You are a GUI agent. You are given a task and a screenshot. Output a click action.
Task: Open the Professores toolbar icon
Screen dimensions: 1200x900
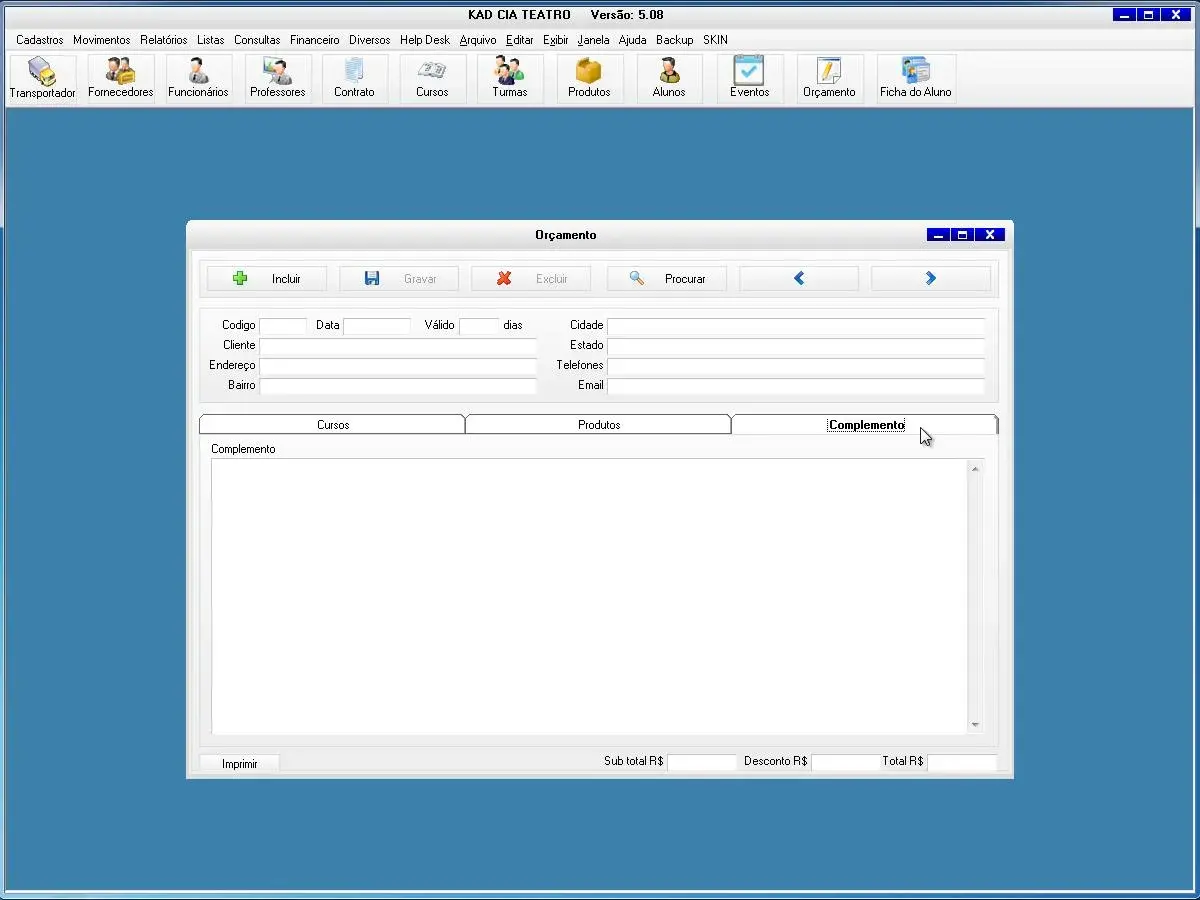click(x=277, y=78)
